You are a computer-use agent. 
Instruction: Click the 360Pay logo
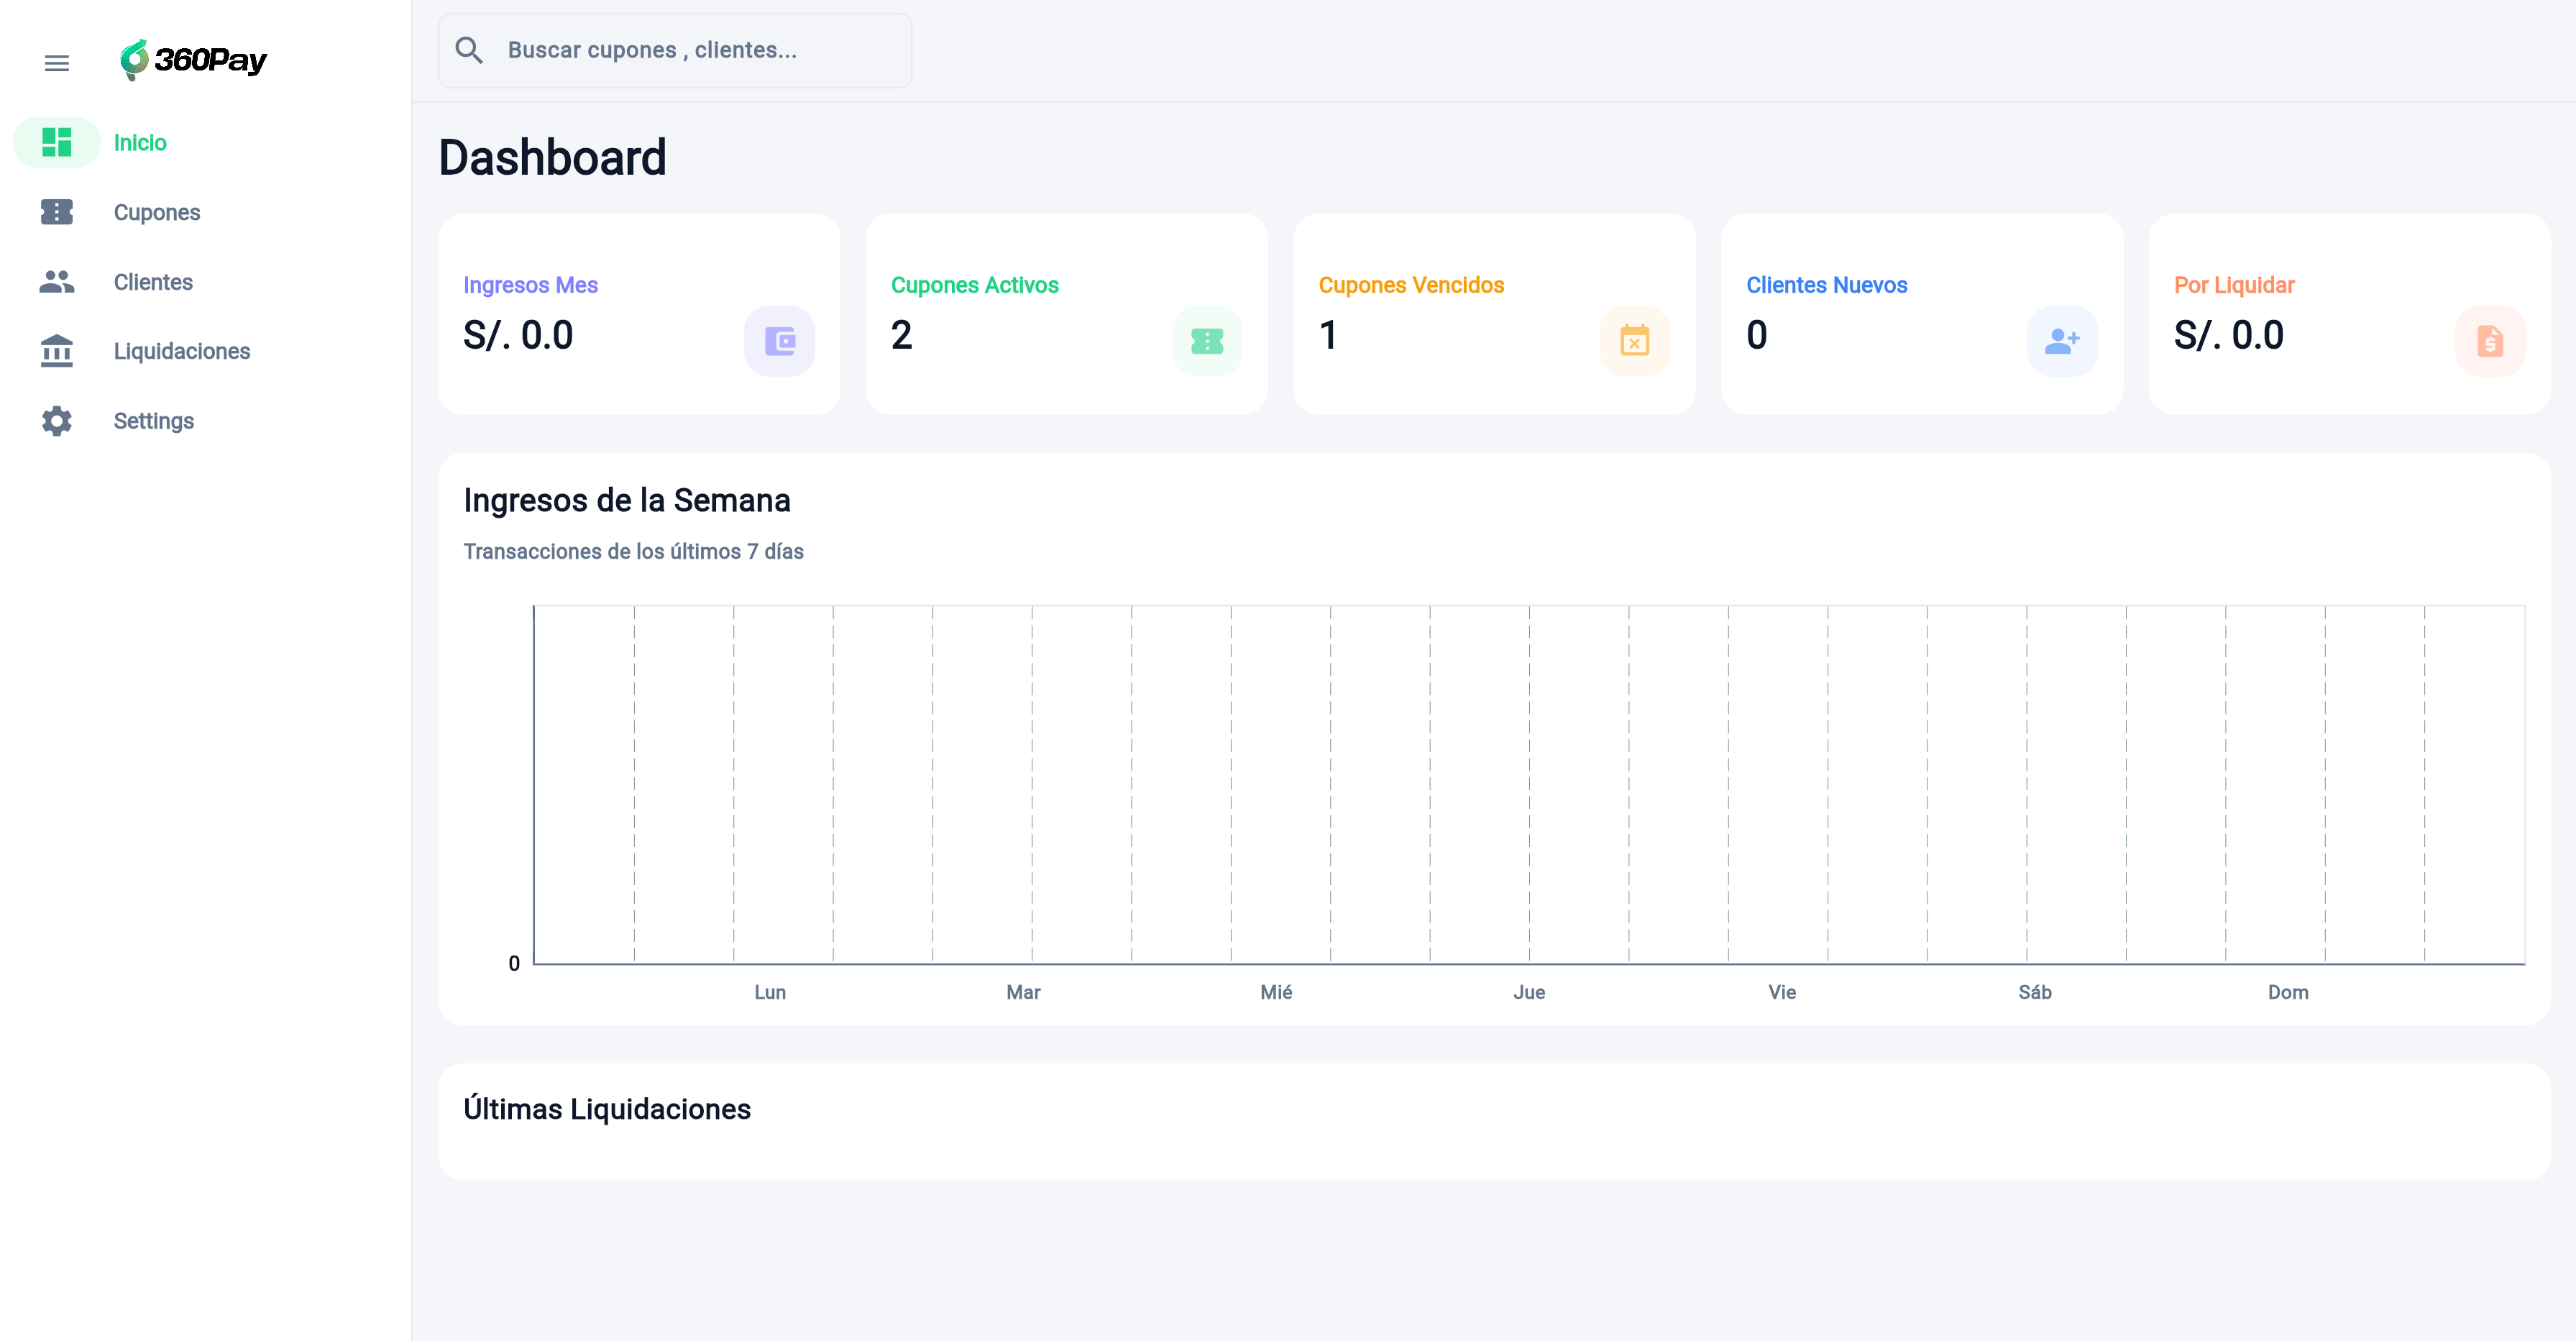tap(194, 60)
